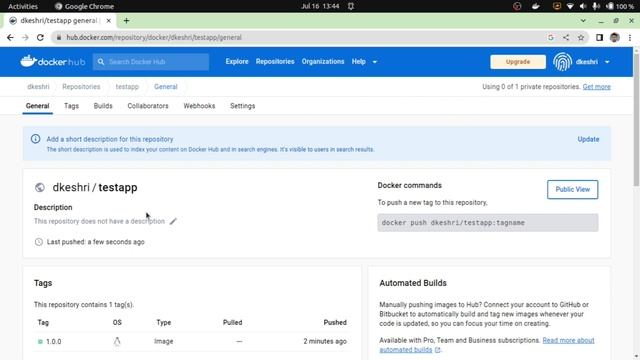Click the Search Docker Hub field
640x360 pixels.
151,62
